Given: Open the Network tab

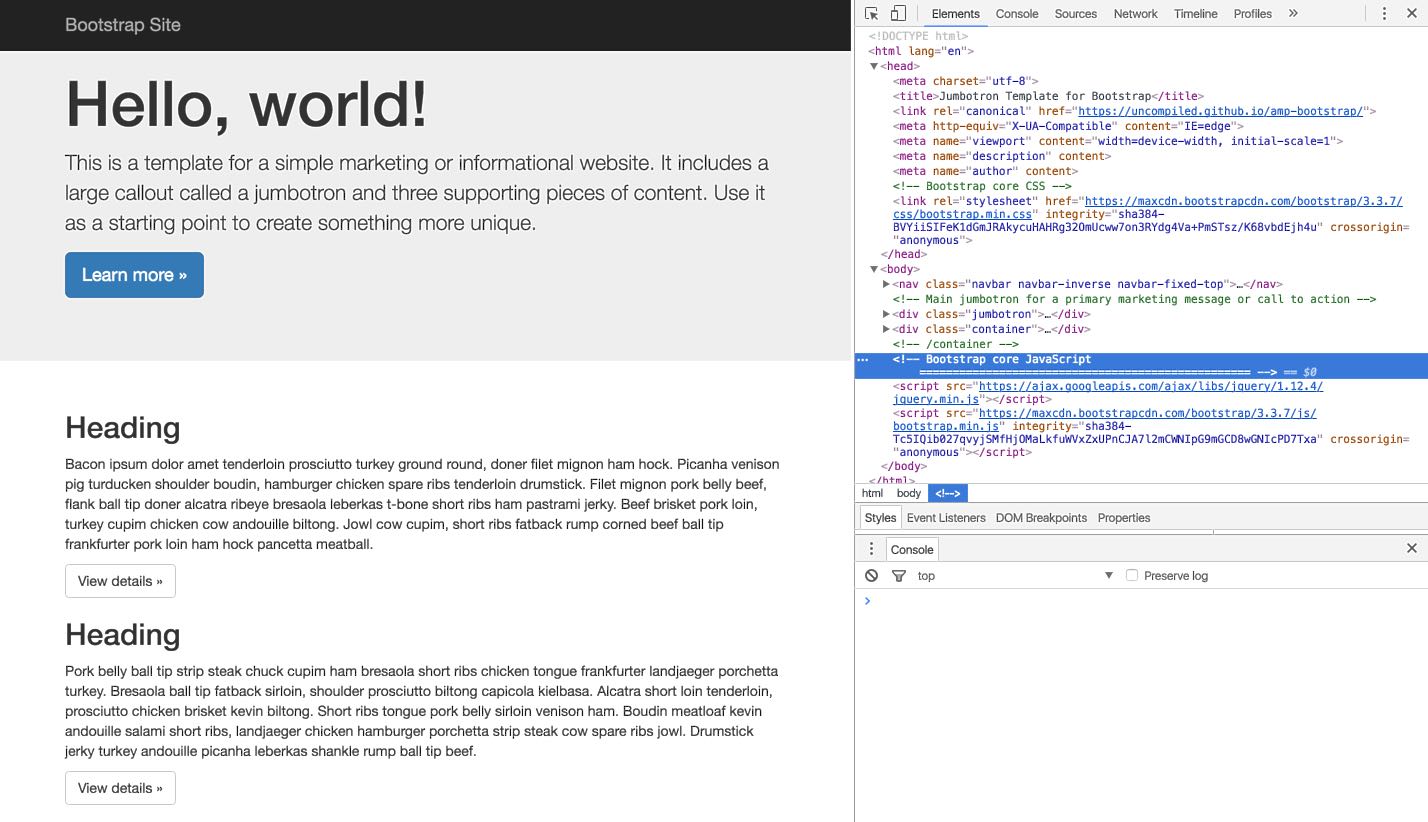Looking at the screenshot, I should pyautogui.click(x=1135, y=13).
